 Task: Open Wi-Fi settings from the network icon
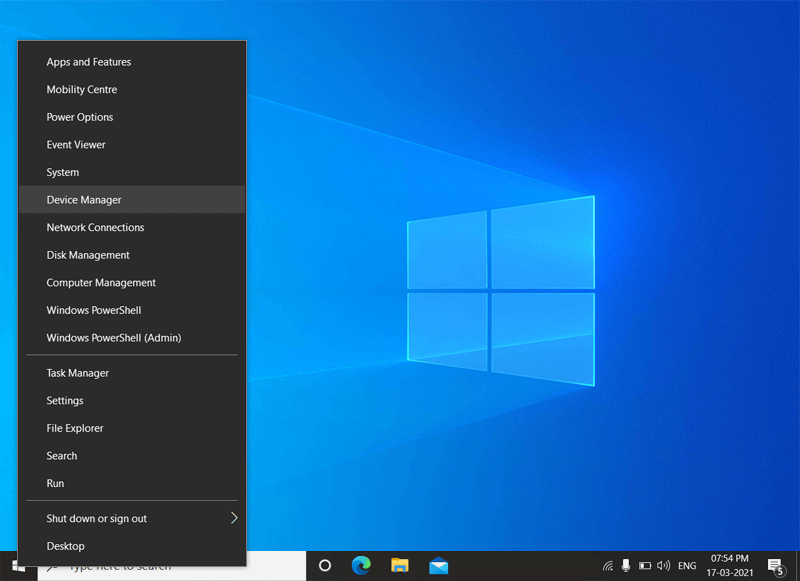point(607,565)
